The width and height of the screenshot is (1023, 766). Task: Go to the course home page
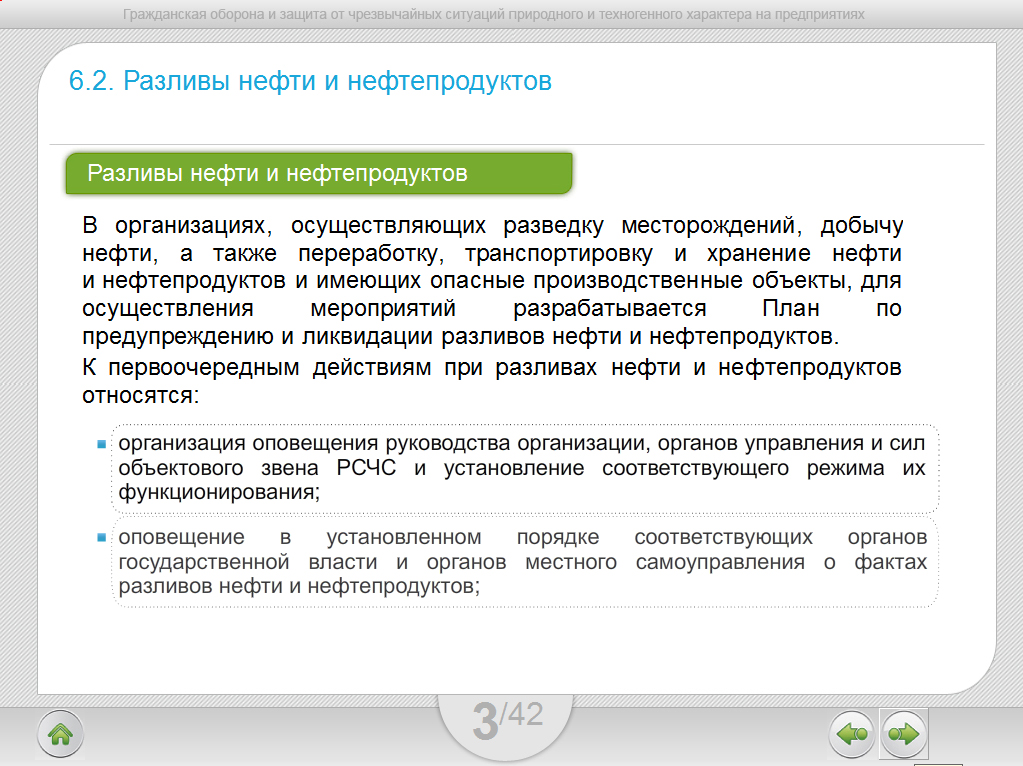coord(60,735)
